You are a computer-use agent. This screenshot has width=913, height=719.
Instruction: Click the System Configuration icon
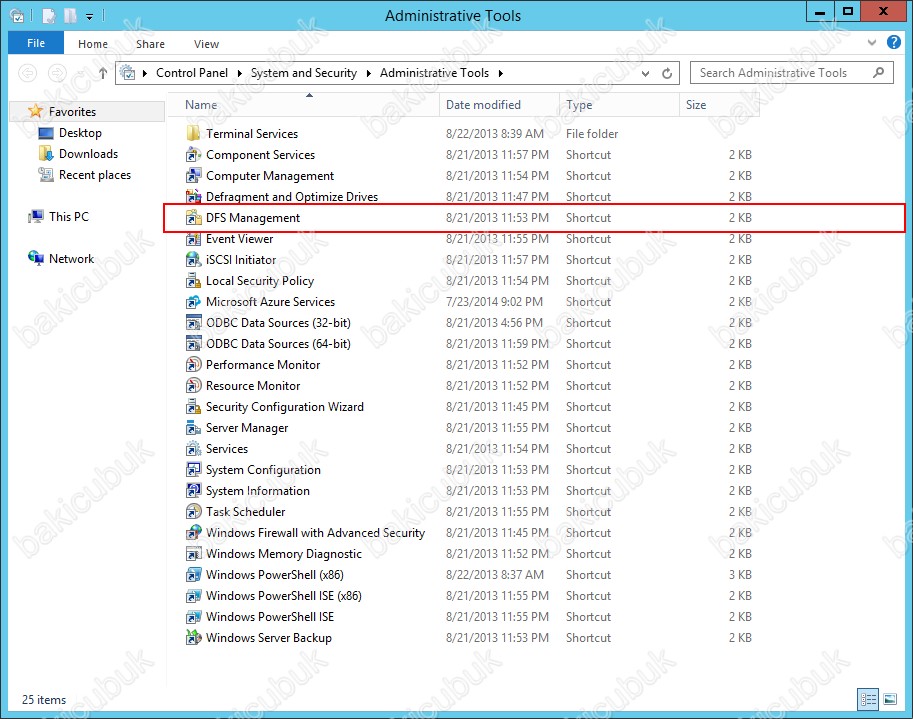pyautogui.click(x=193, y=470)
